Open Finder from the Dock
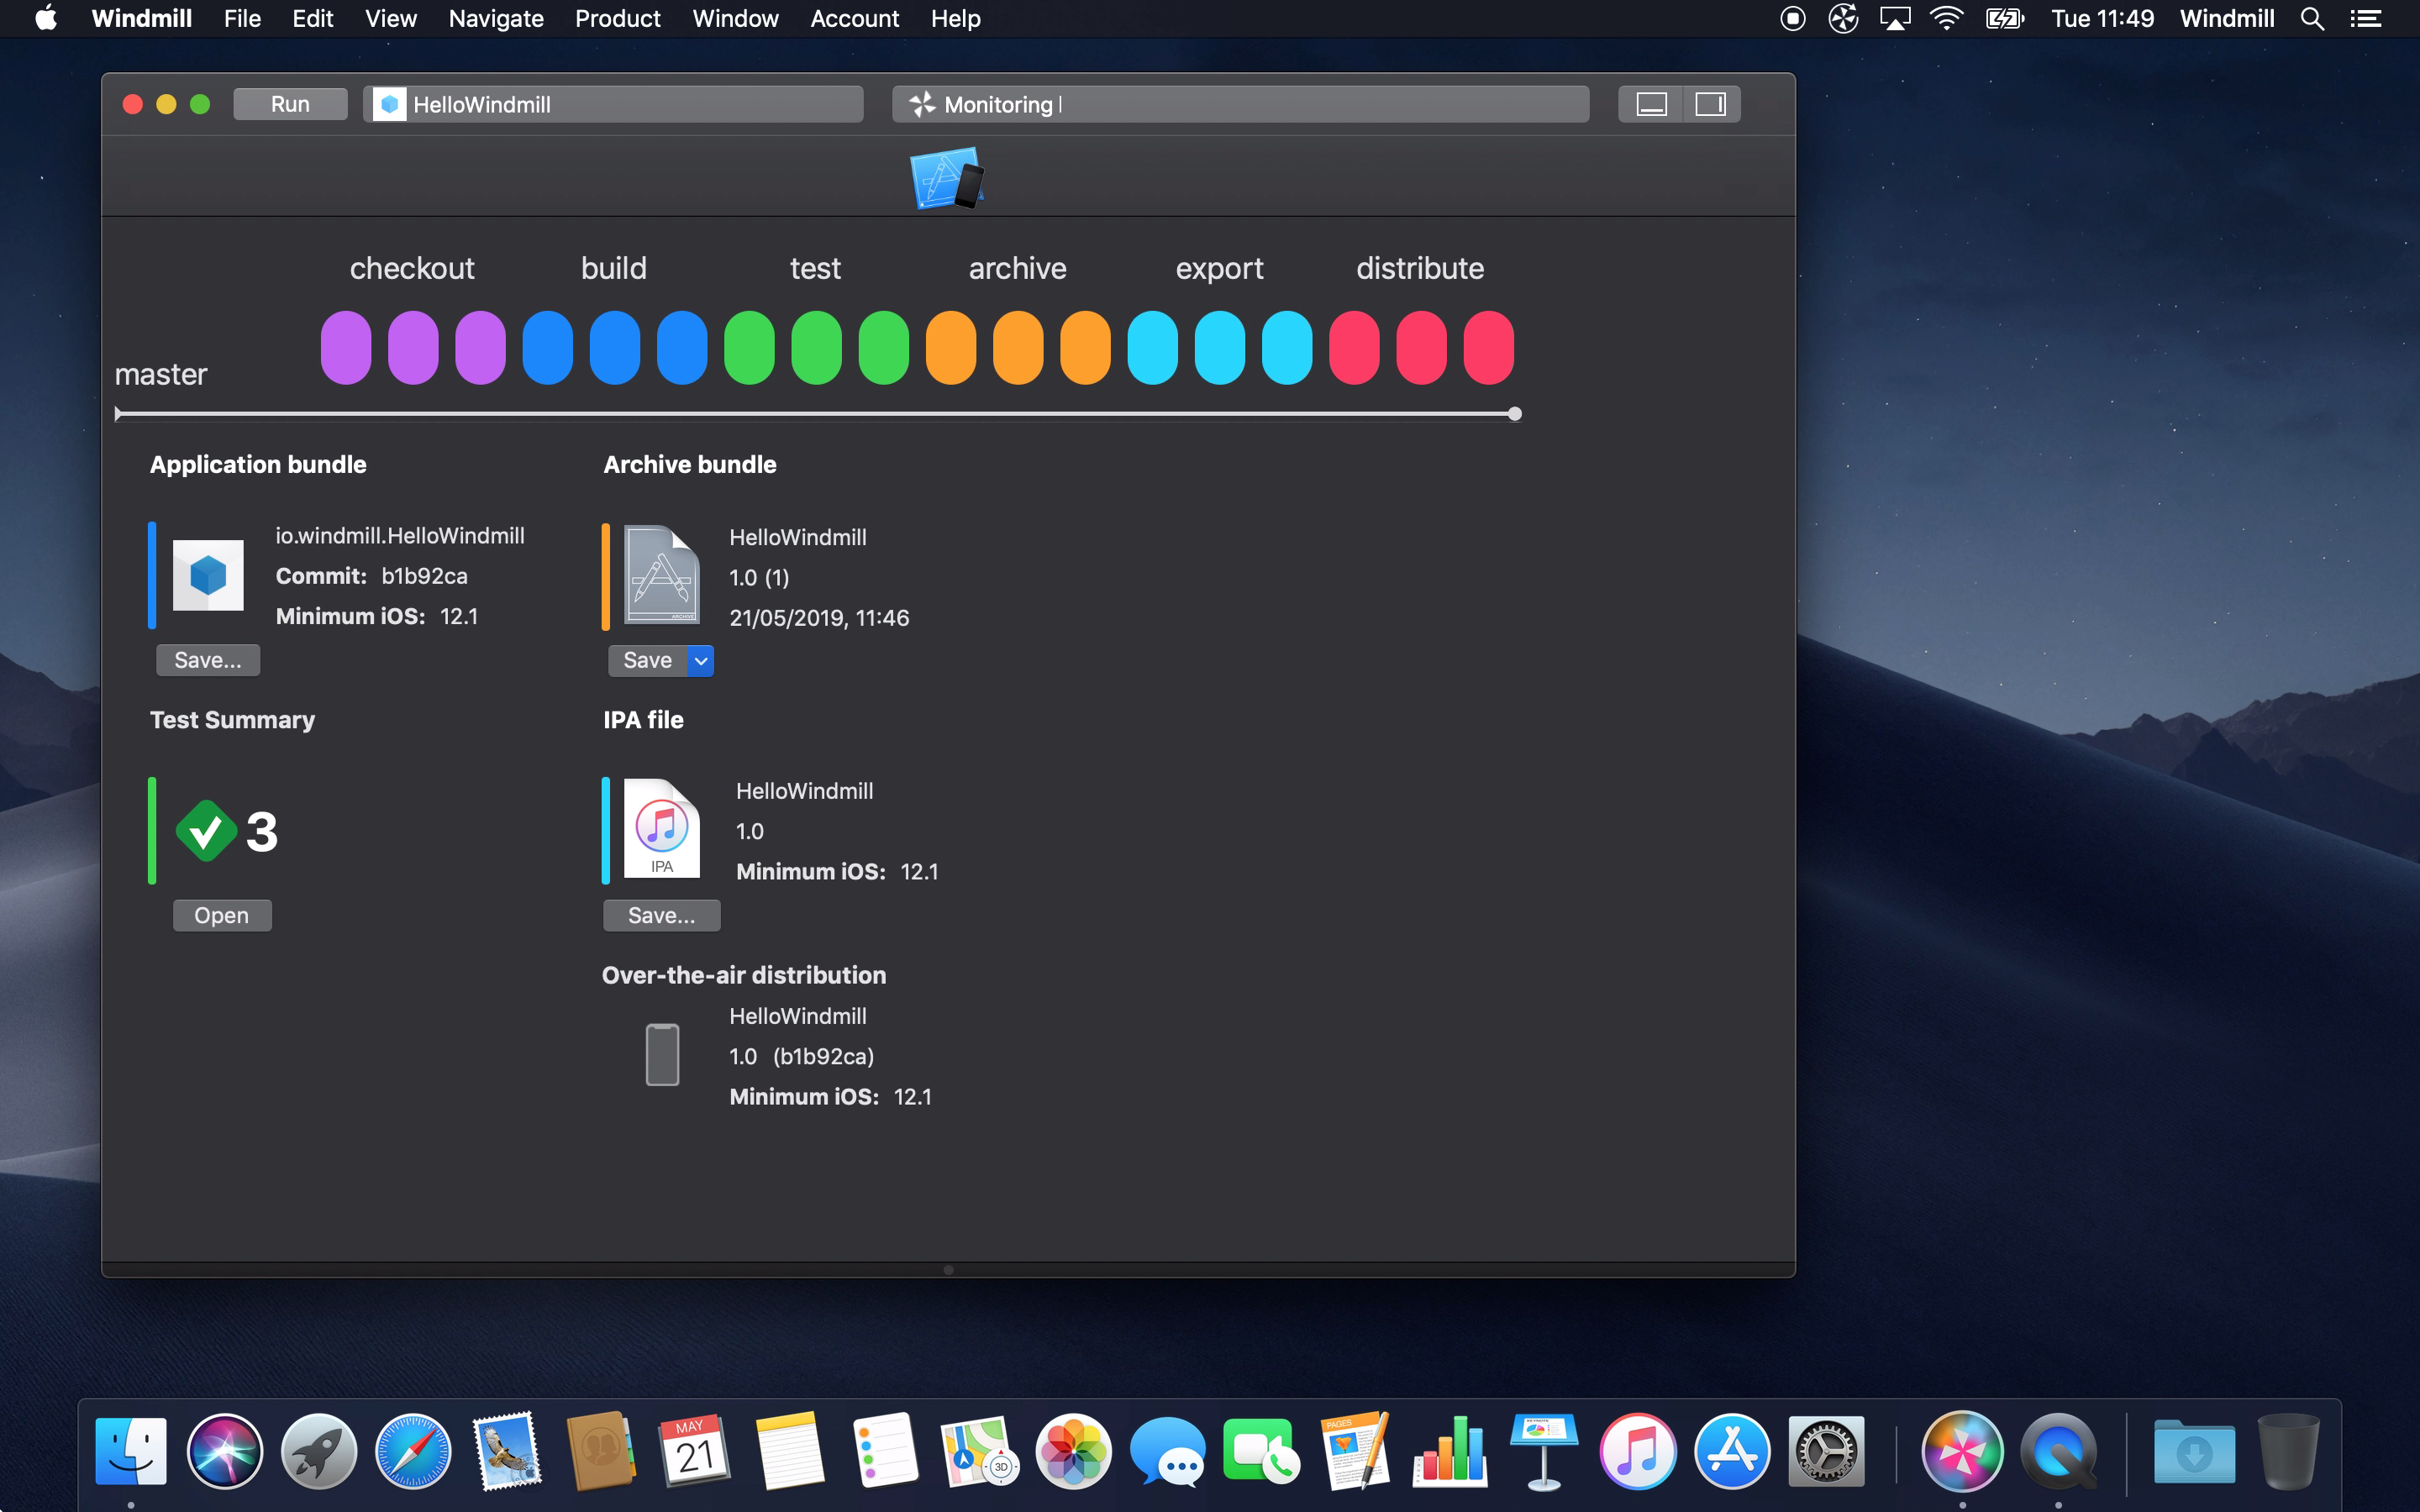The height and width of the screenshot is (1512, 2420). click(131, 1451)
